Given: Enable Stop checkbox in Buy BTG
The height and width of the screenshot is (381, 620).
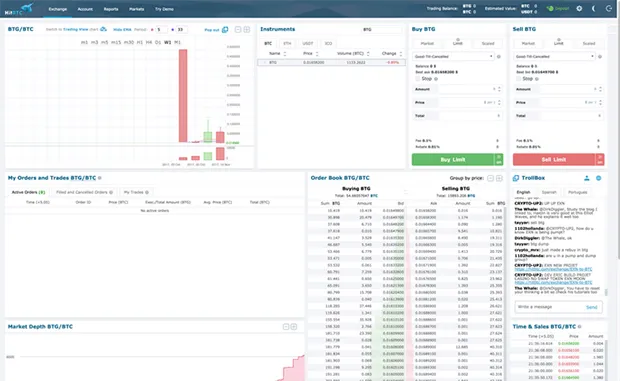Looking at the screenshot, I should coord(418,79).
